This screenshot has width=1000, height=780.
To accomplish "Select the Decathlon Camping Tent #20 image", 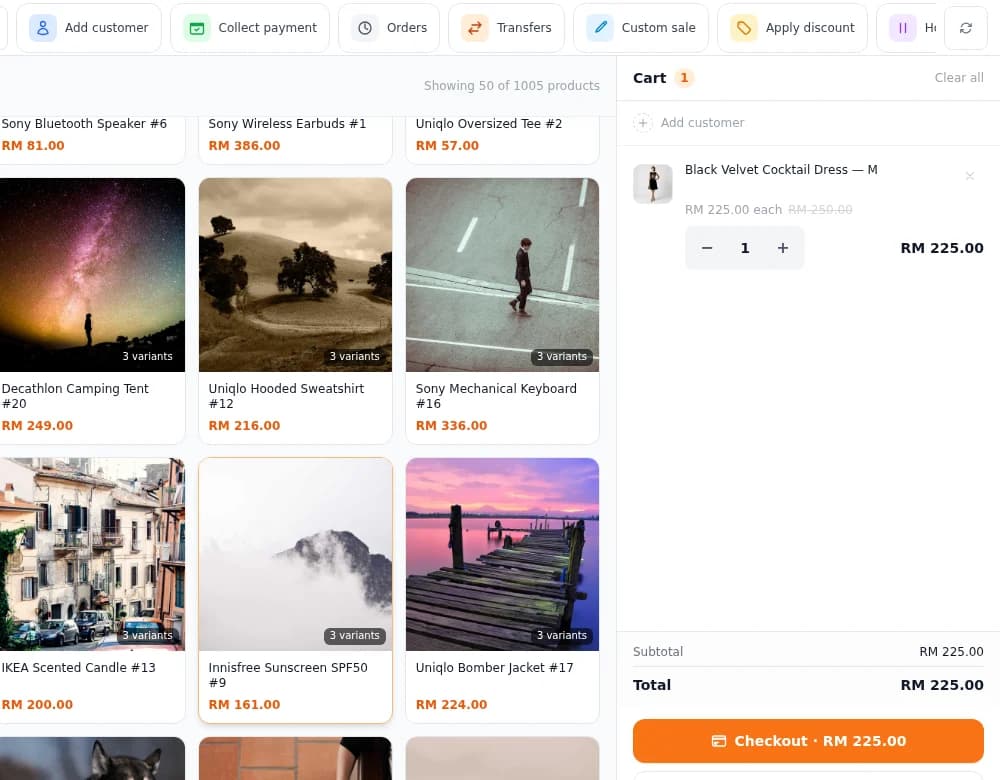I will pos(92,275).
